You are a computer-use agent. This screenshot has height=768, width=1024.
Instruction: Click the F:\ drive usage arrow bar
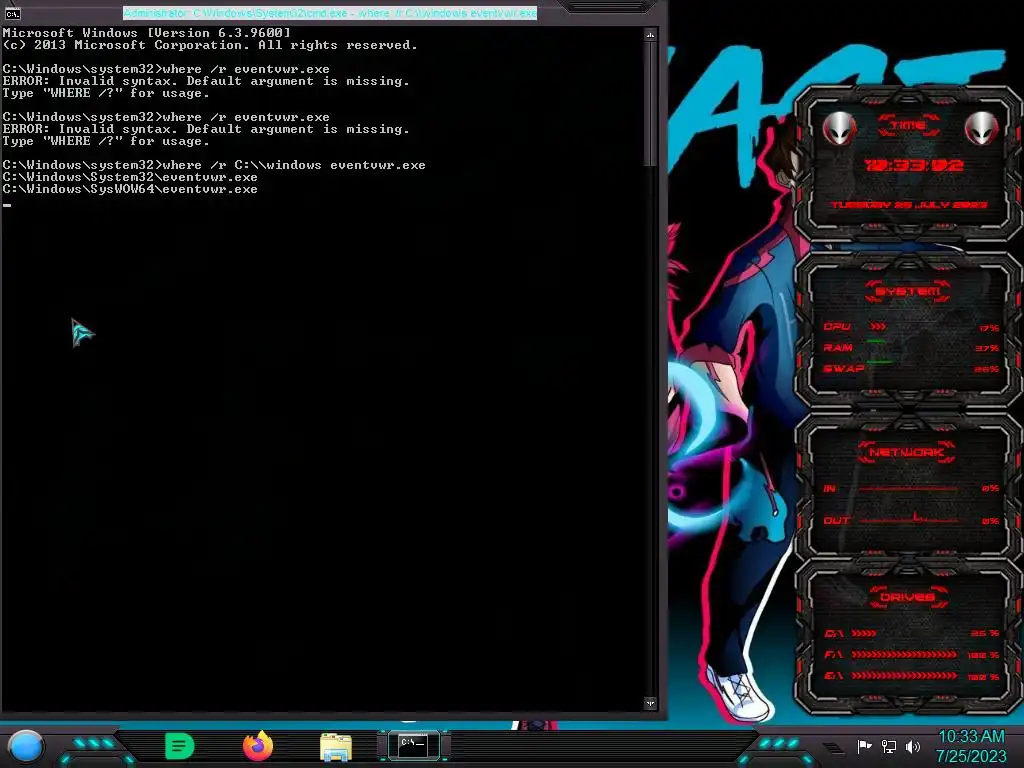click(x=904, y=654)
